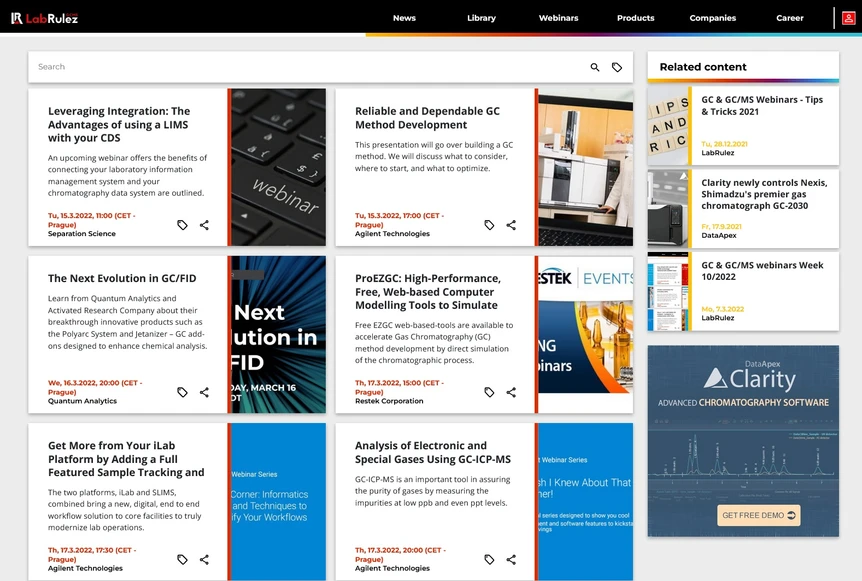Click the GC lab instrument thumbnail

pos(585,167)
